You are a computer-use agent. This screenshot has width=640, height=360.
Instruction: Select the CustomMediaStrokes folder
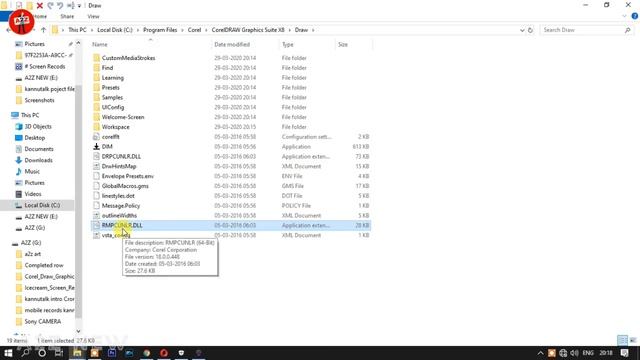128,58
